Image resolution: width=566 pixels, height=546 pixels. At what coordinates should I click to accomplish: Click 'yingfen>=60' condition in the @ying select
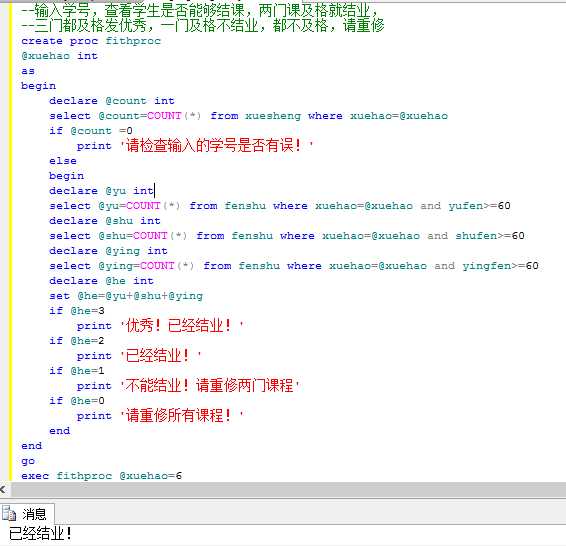tap(500, 266)
